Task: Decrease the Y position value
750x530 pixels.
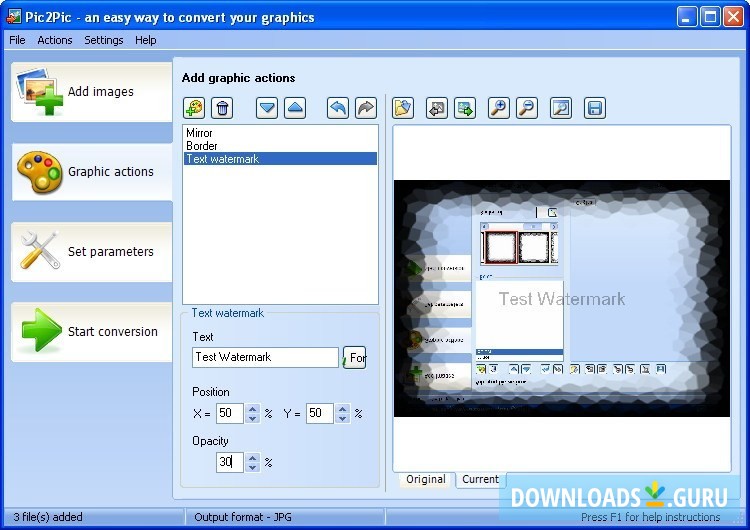Action: (x=342, y=418)
